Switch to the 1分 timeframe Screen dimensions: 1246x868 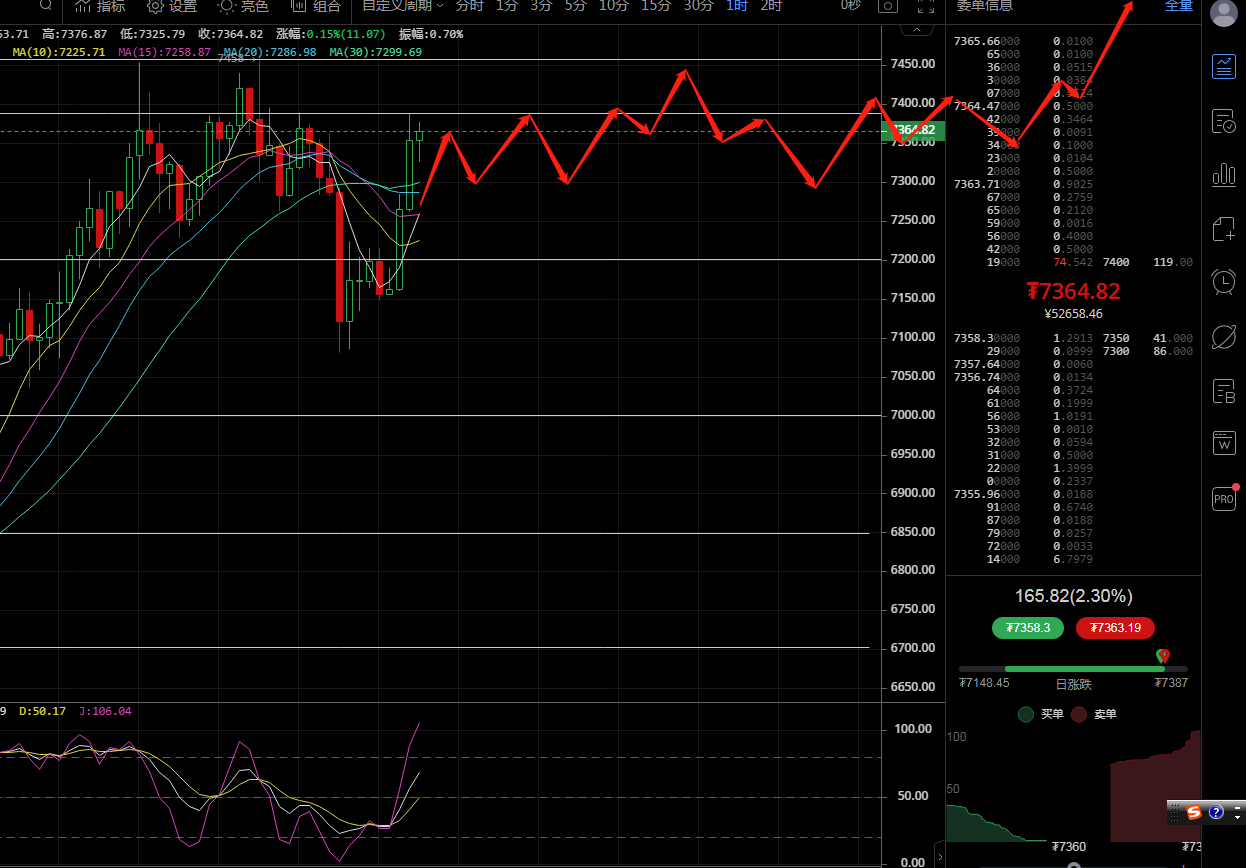[x=506, y=6]
